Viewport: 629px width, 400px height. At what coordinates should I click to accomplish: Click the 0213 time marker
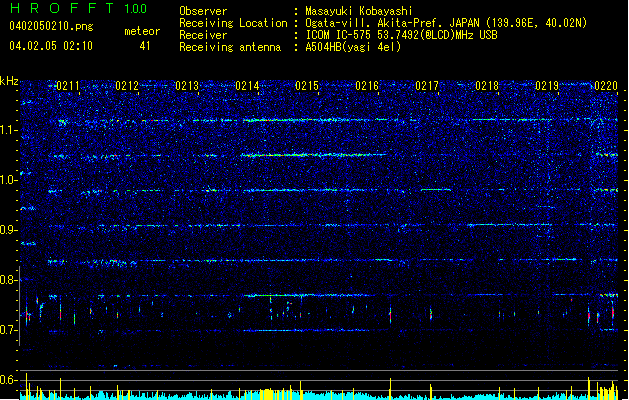187,85
